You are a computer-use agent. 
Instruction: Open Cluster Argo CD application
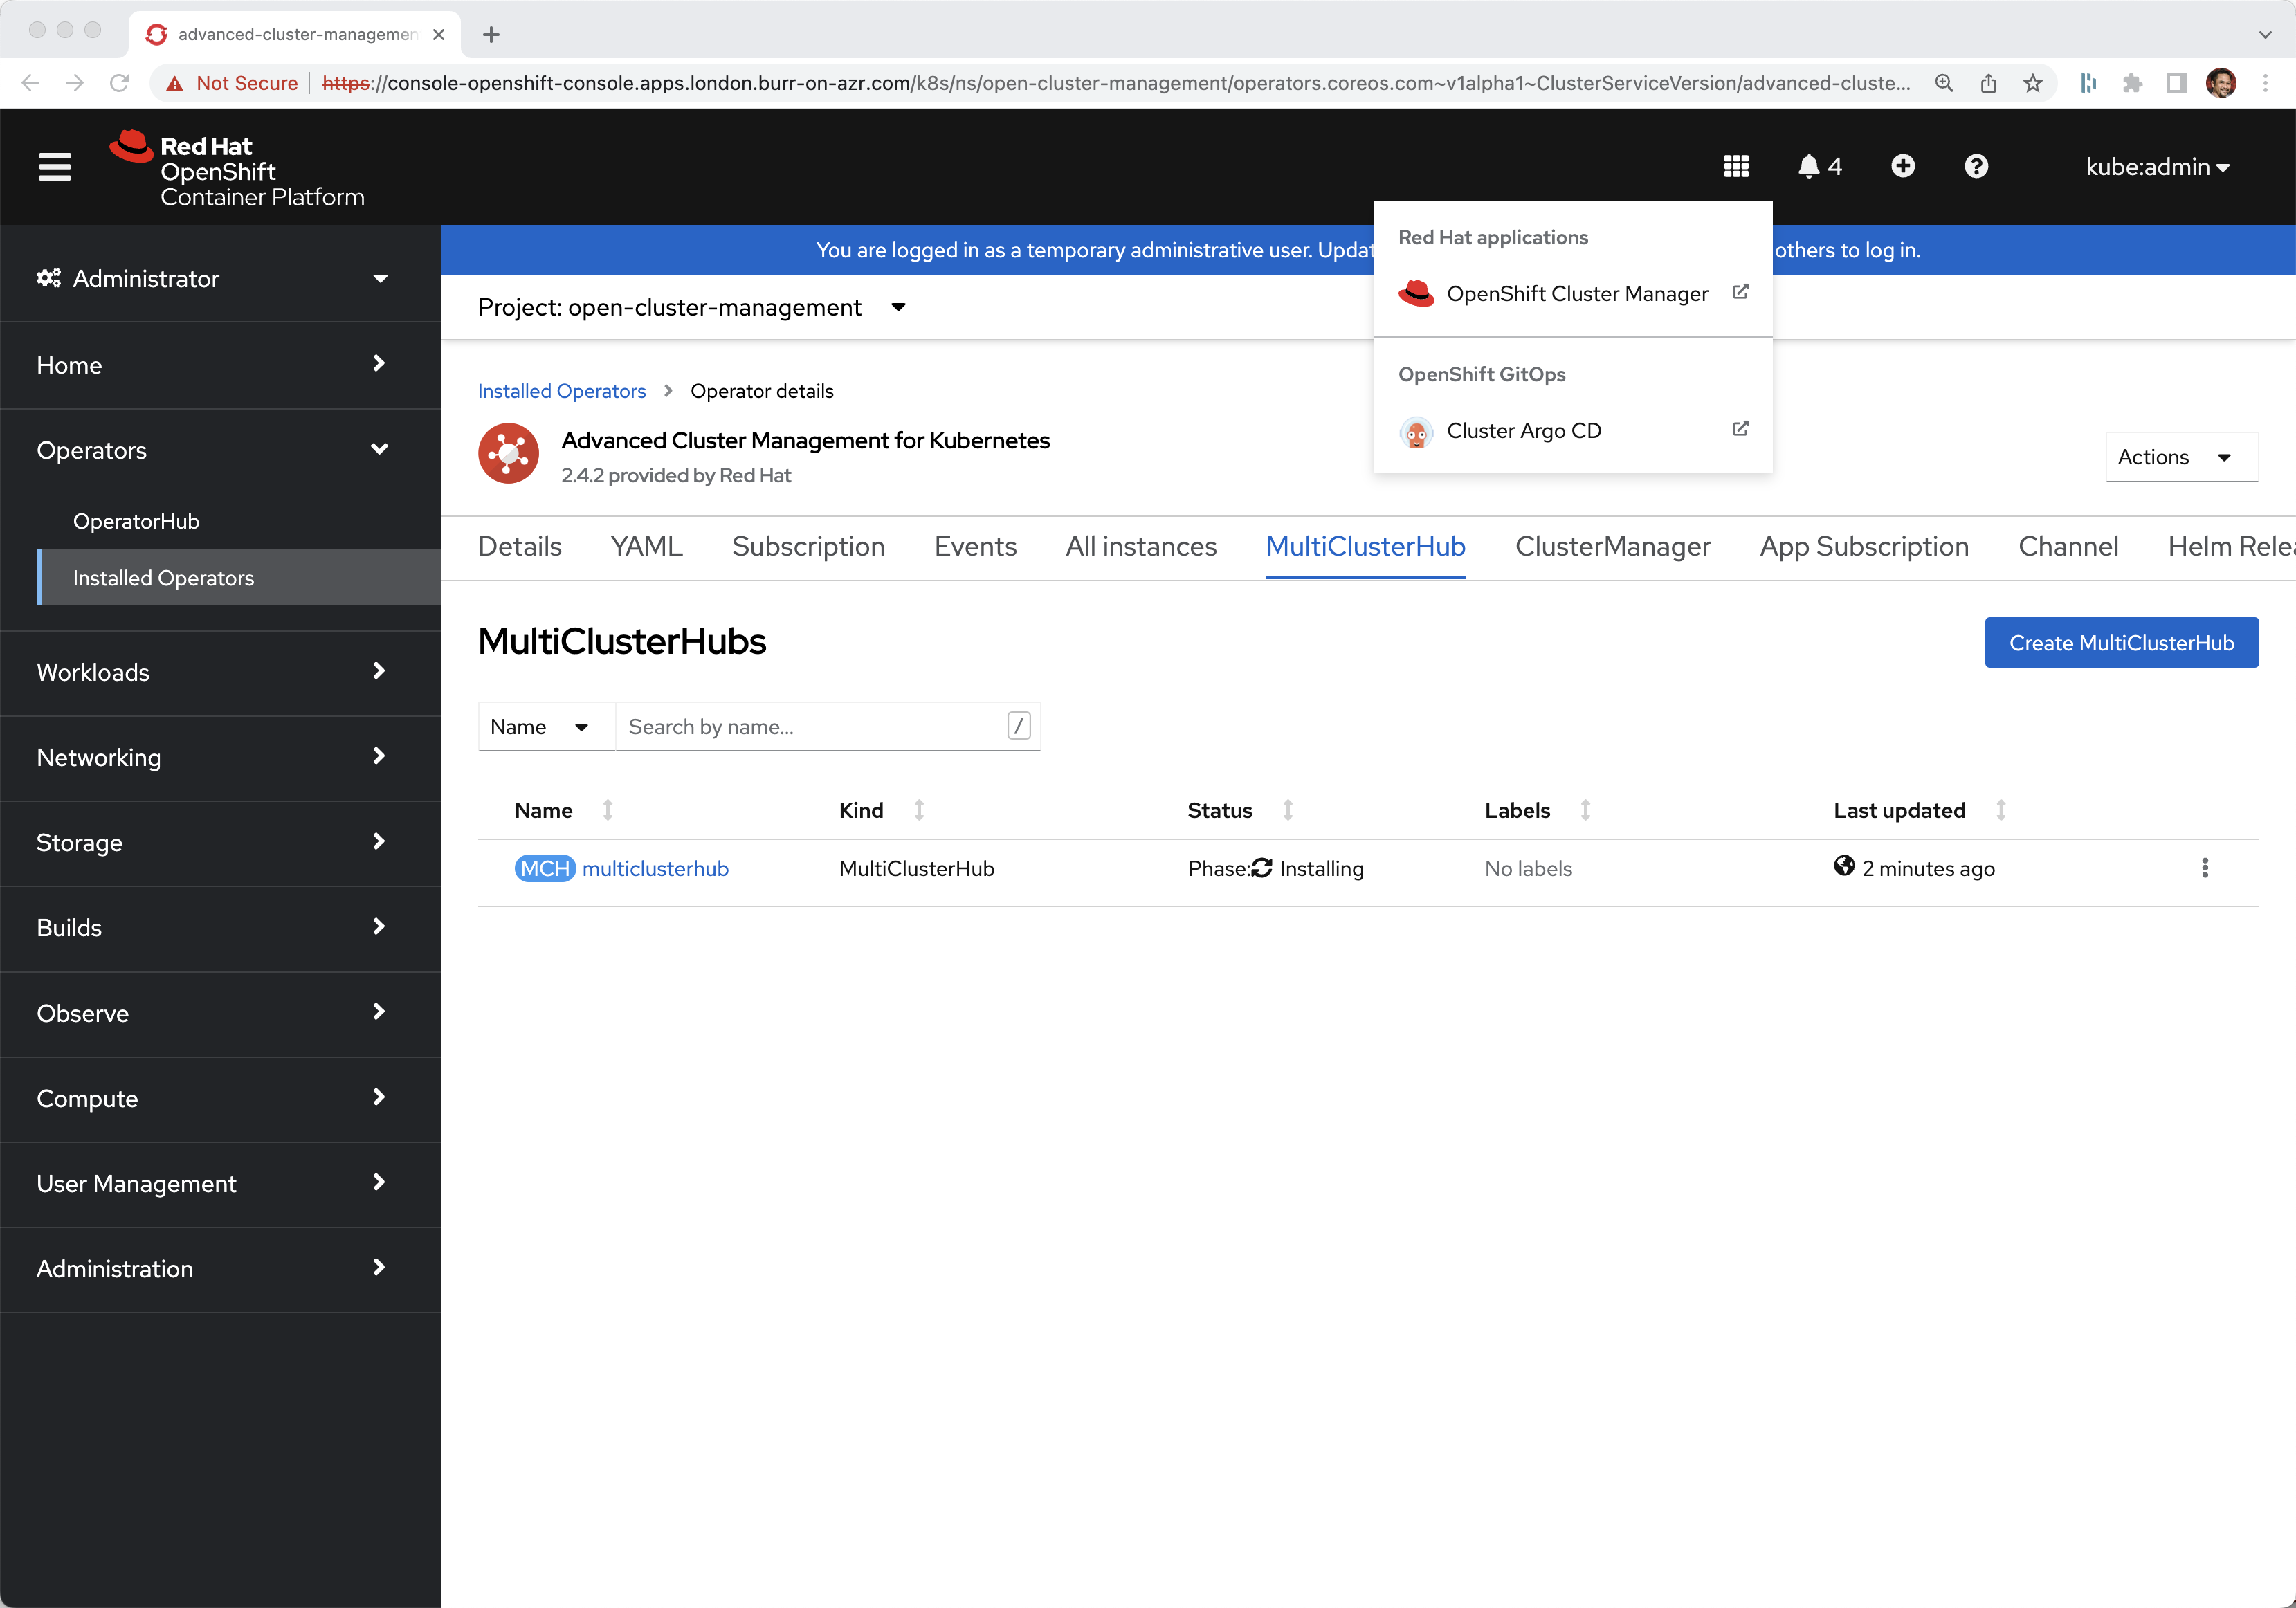pyautogui.click(x=1573, y=431)
